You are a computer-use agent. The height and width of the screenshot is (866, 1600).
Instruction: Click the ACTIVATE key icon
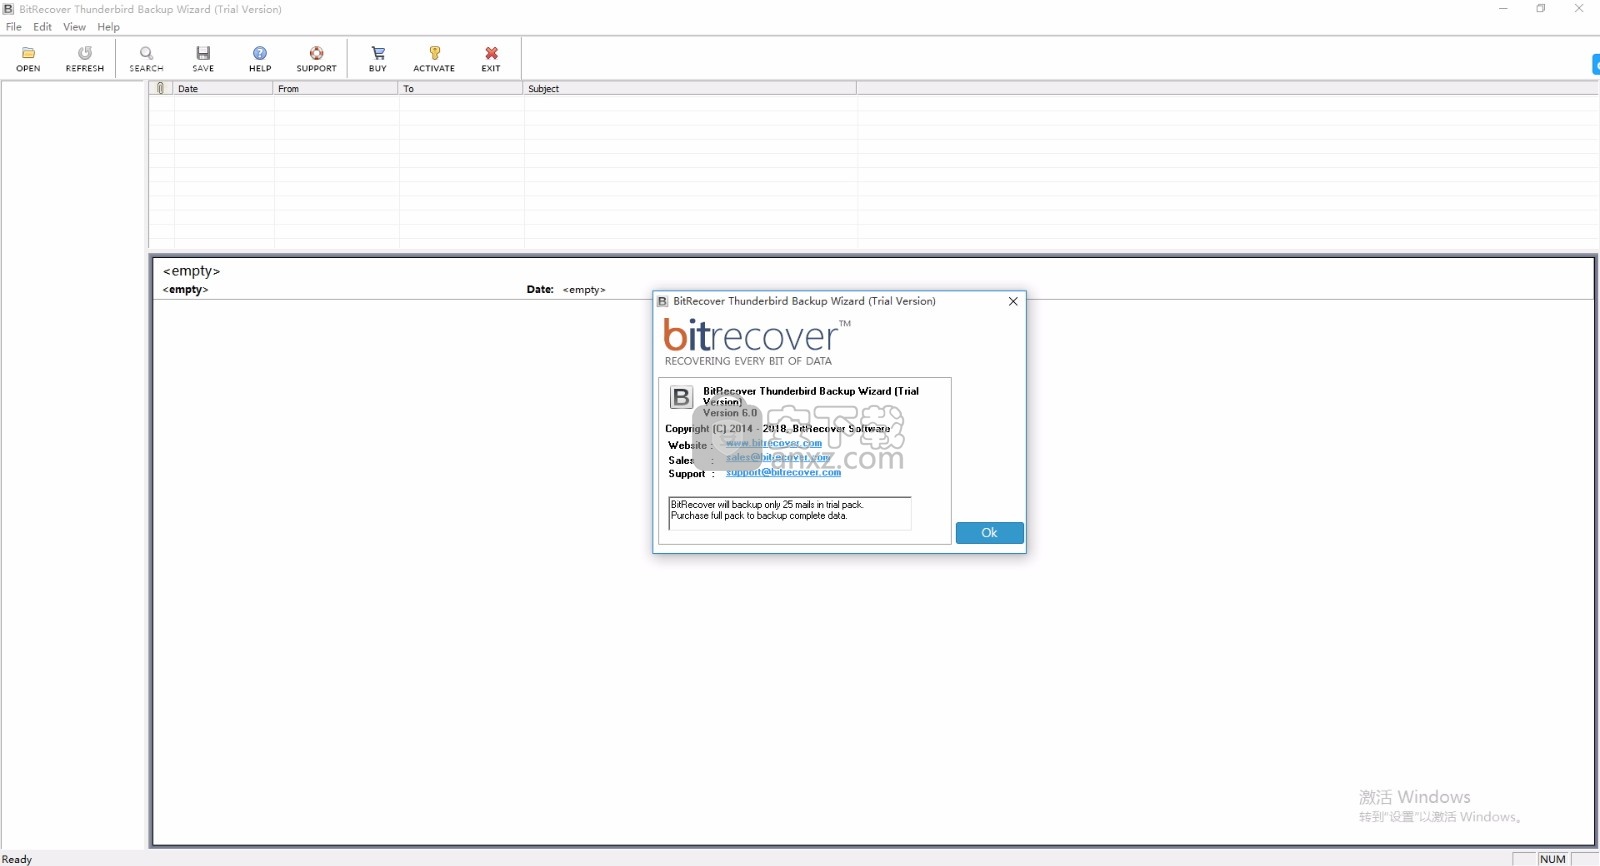(x=434, y=58)
